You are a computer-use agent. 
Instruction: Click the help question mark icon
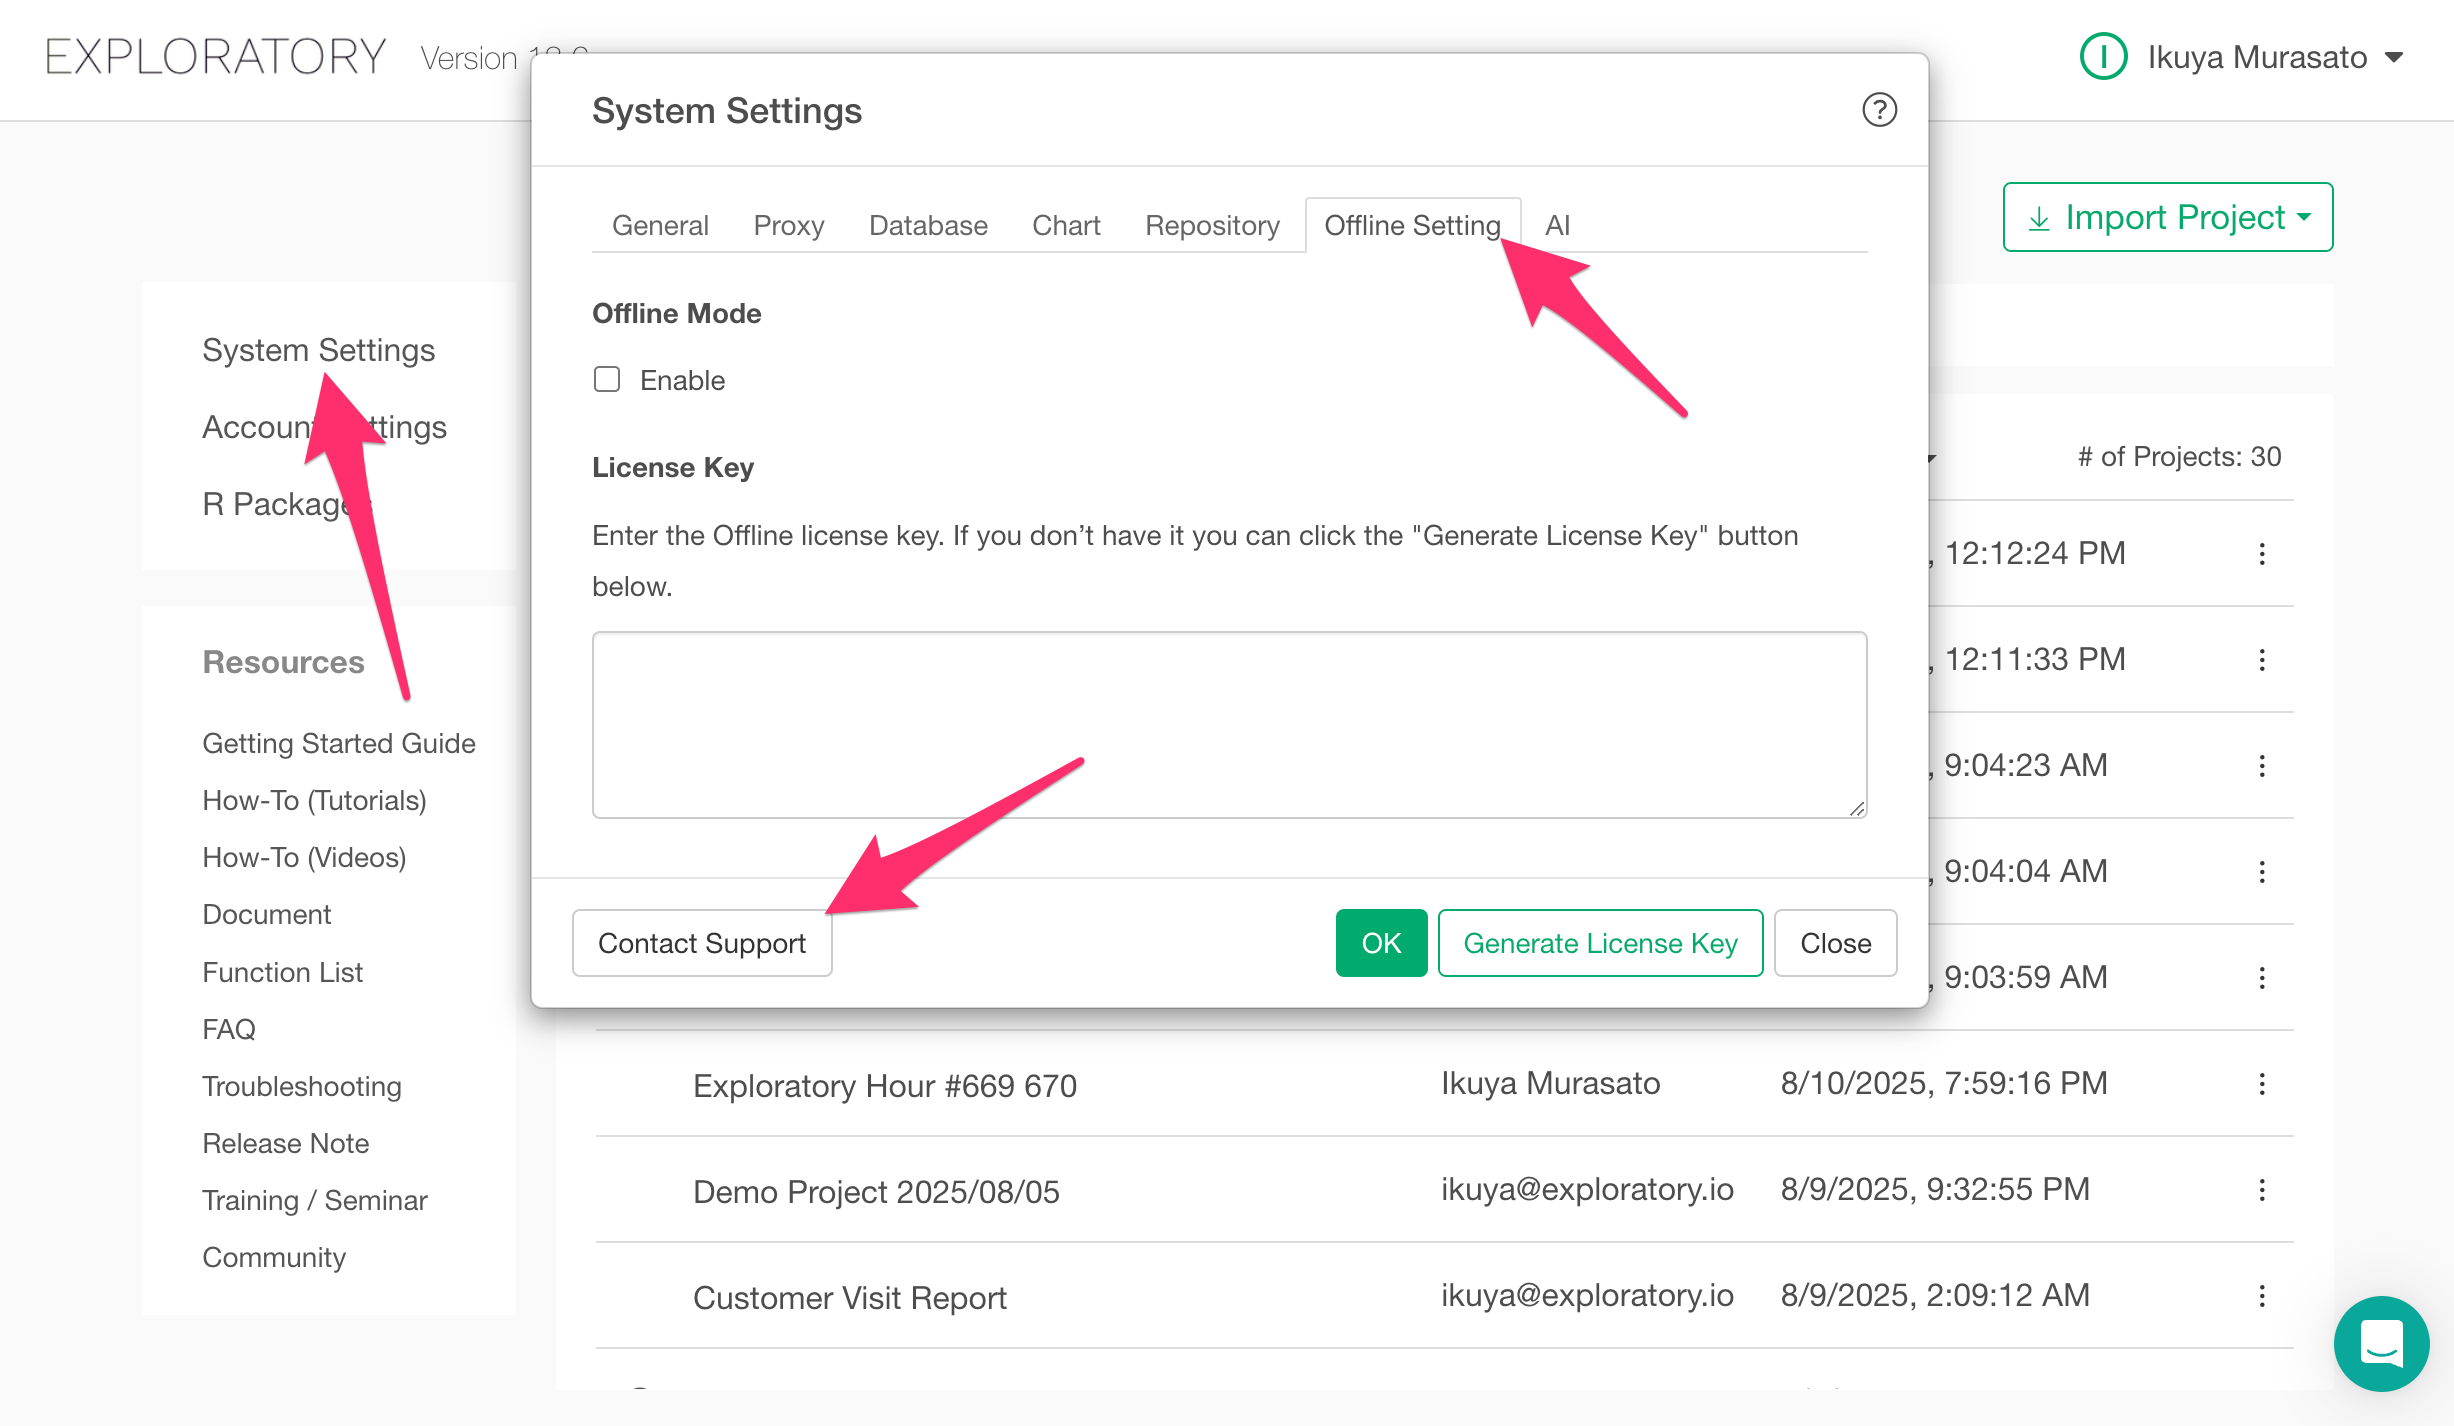pos(1879,110)
